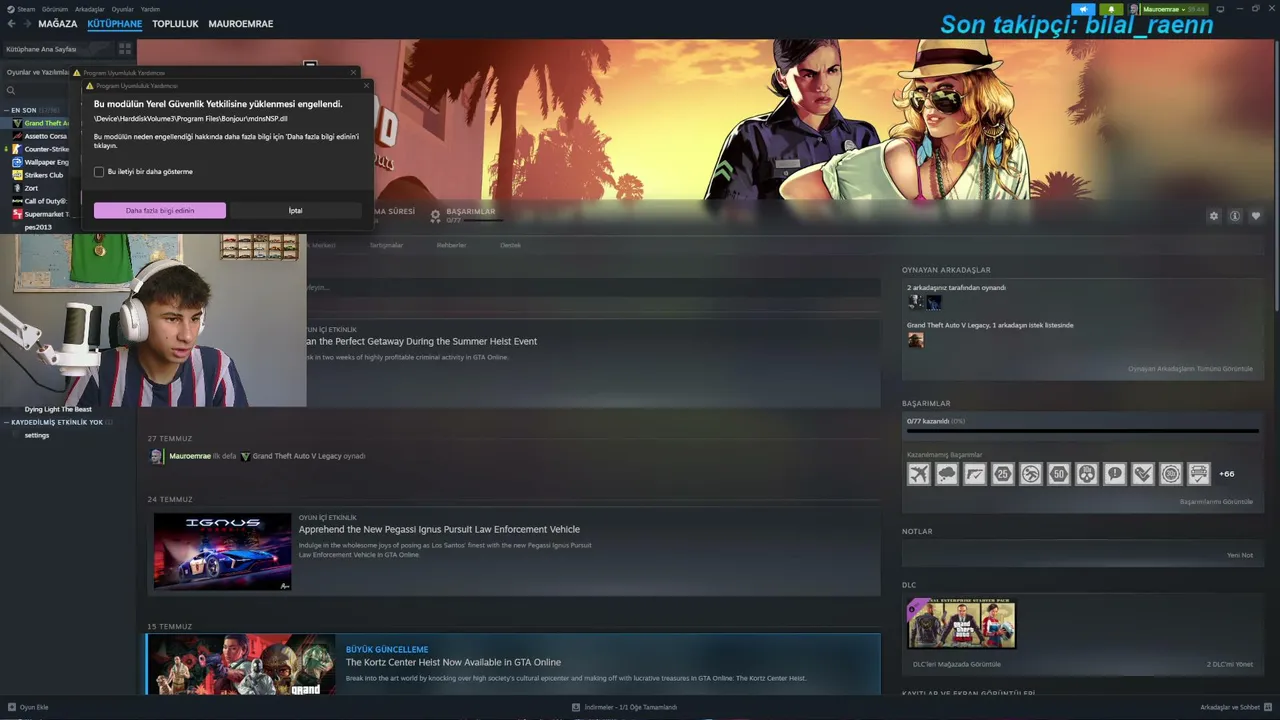This screenshot has width=1280, height=720.
Task: Switch to Big Picture mode icon
Action: pyautogui.click(x=1220, y=9)
